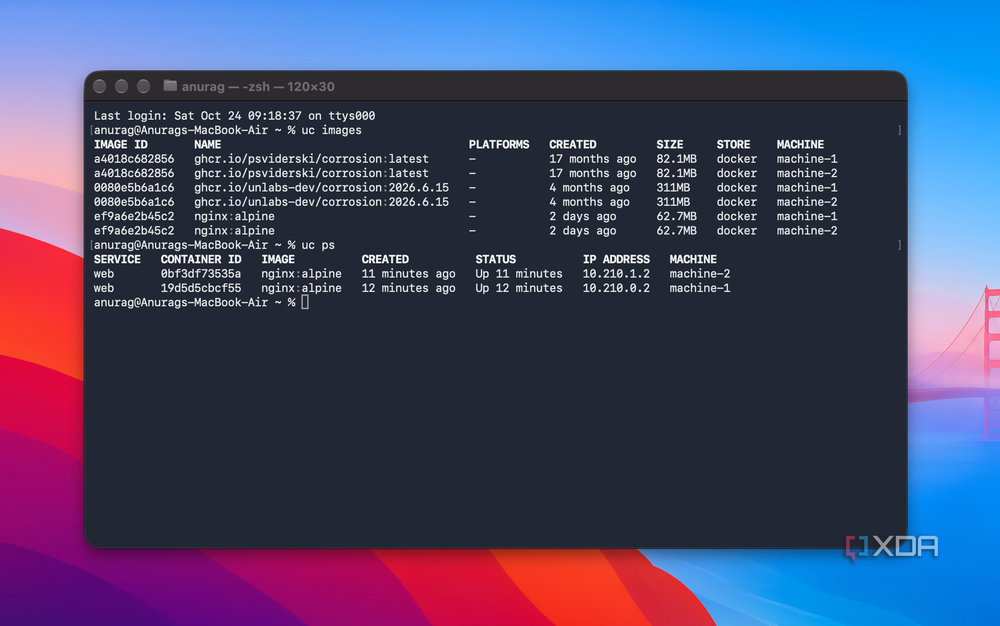Image resolution: width=1000 pixels, height=626 pixels.
Task: Click IP address 10.210.1.2
Action: click(x=616, y=273)
